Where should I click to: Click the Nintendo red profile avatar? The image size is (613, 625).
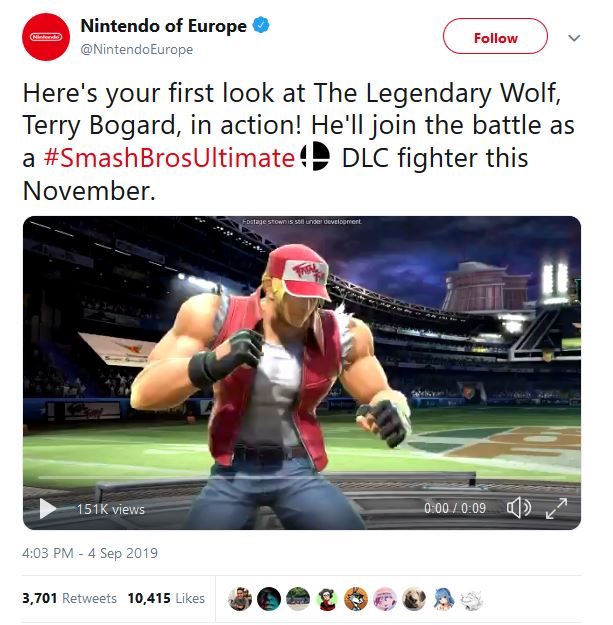coord(46,37)
